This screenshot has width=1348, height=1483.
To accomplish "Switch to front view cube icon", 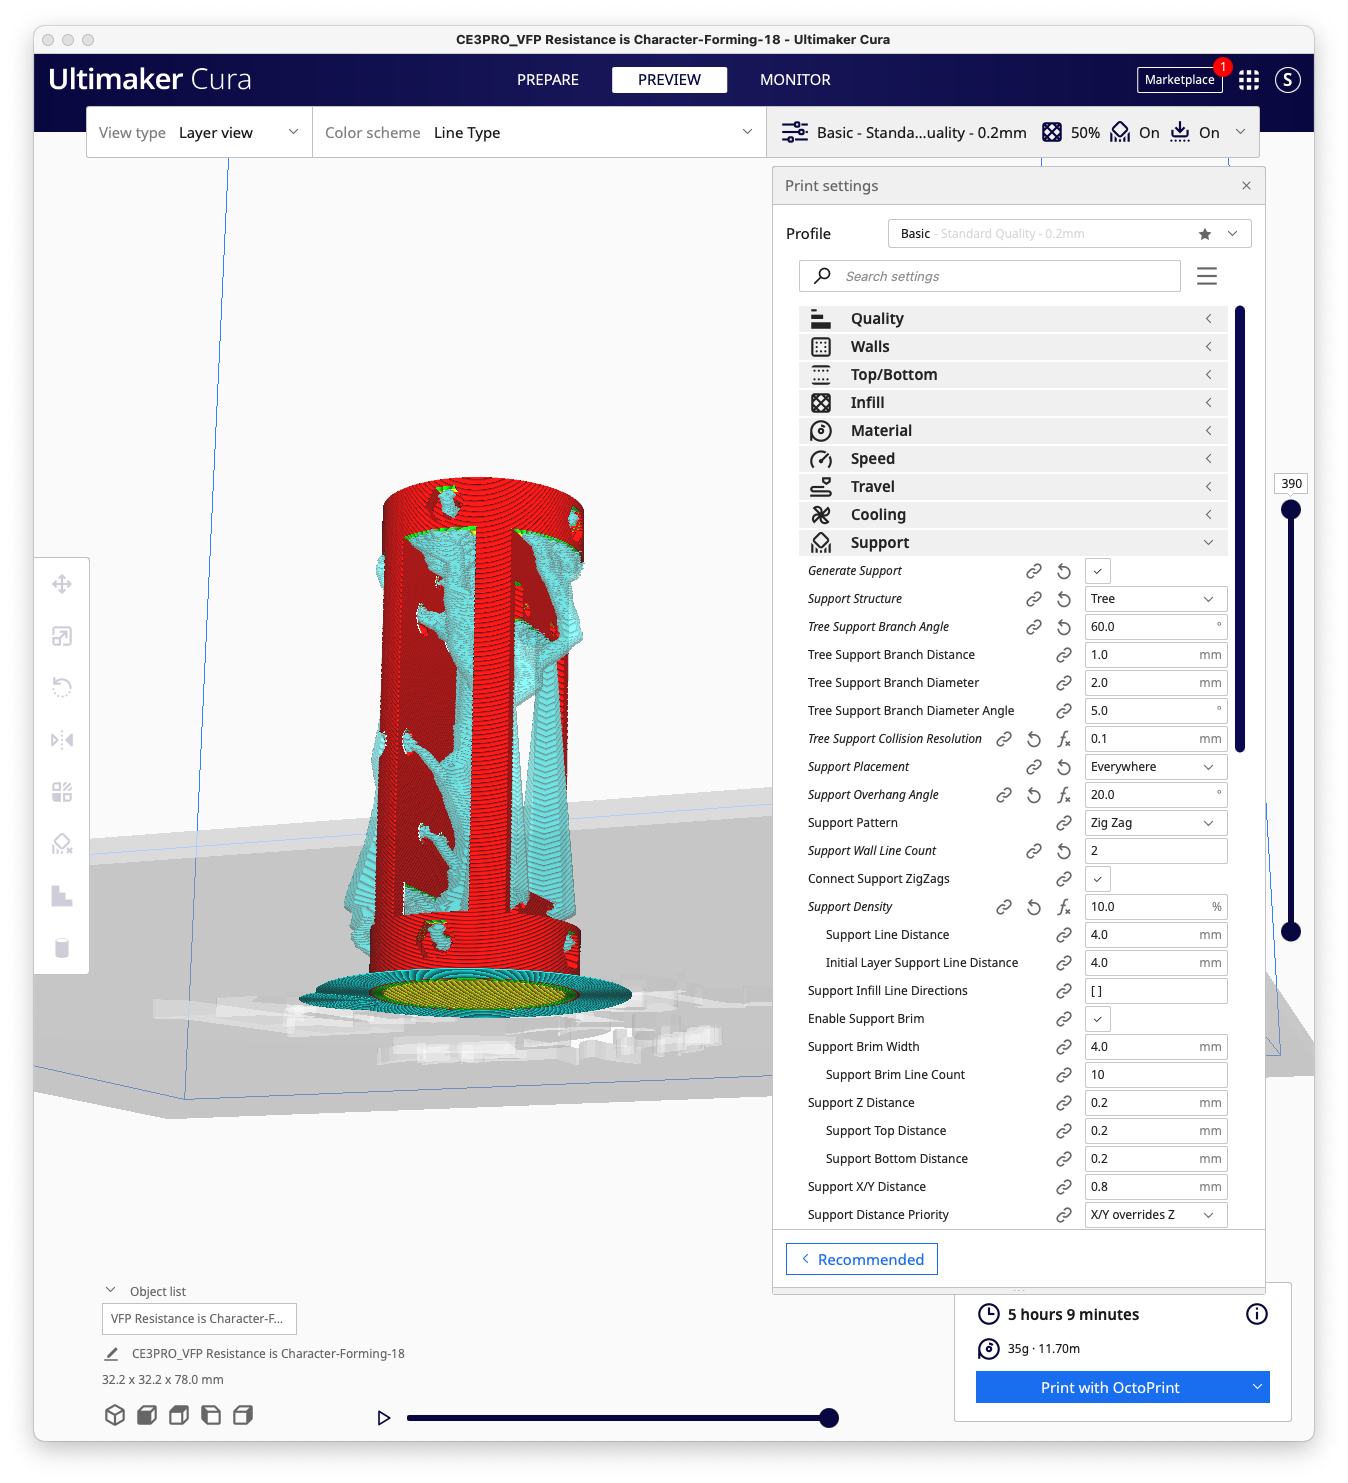I will (x=147, y=1415).
